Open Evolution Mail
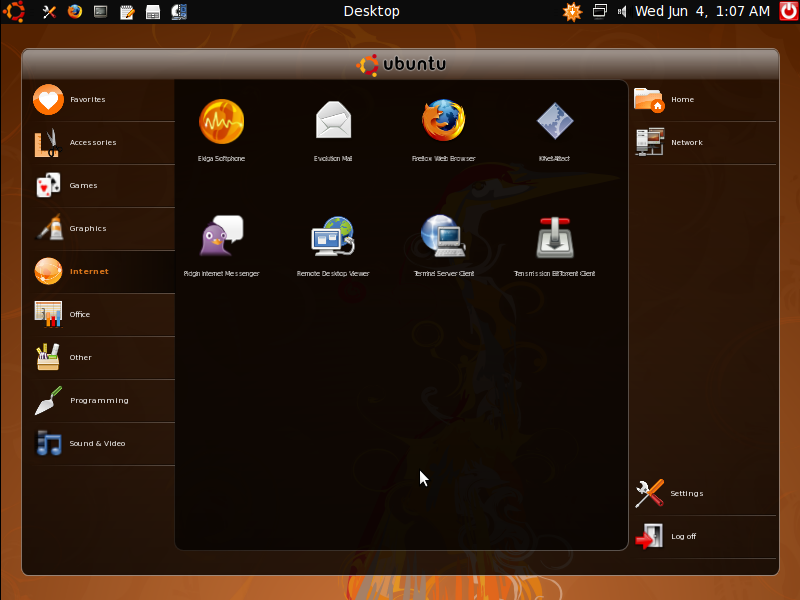 pos(333,130)
